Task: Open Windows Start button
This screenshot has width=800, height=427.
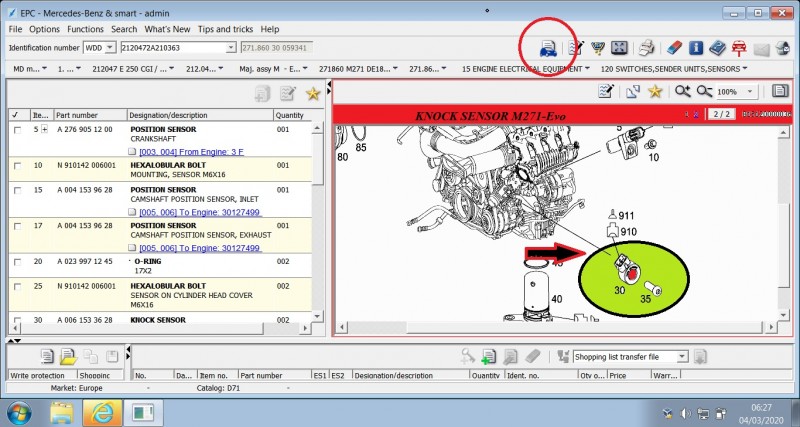Action: pos(19,413)
